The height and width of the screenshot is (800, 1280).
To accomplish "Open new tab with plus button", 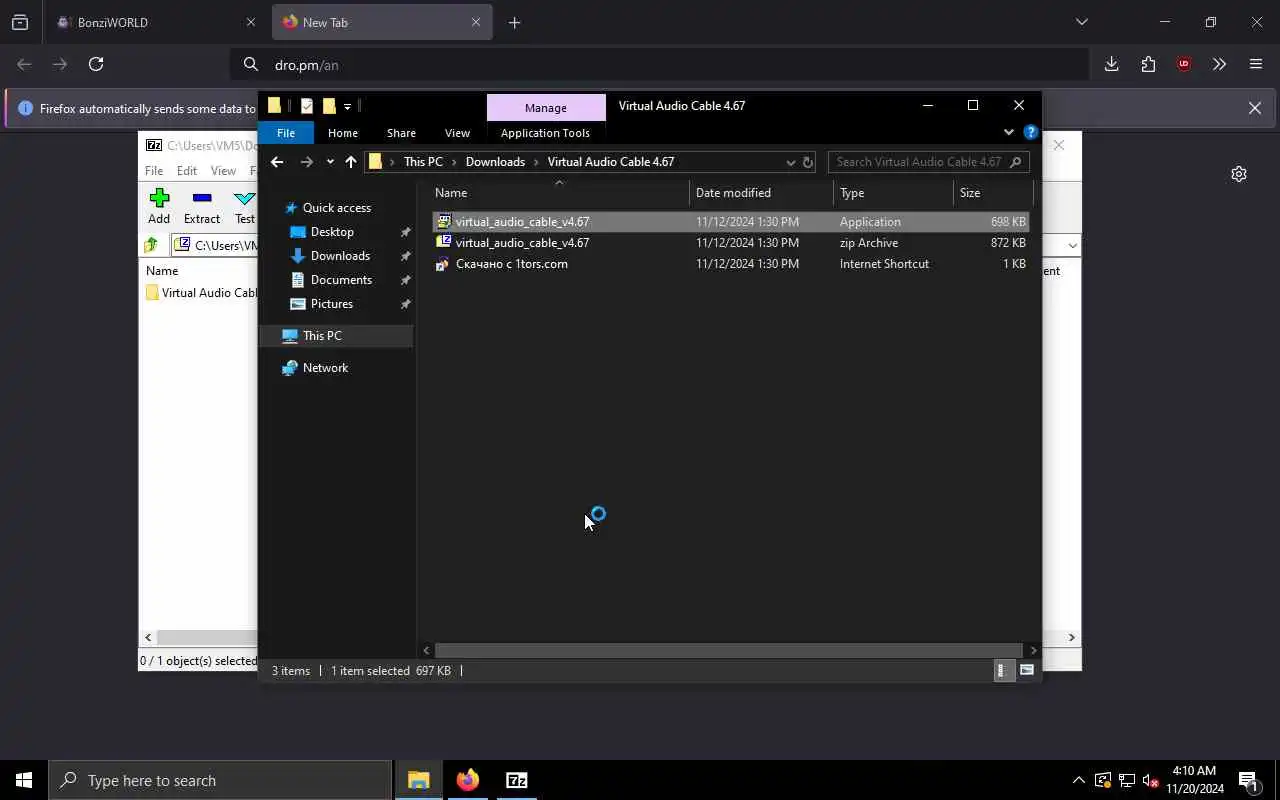I will tap(514, 22).
